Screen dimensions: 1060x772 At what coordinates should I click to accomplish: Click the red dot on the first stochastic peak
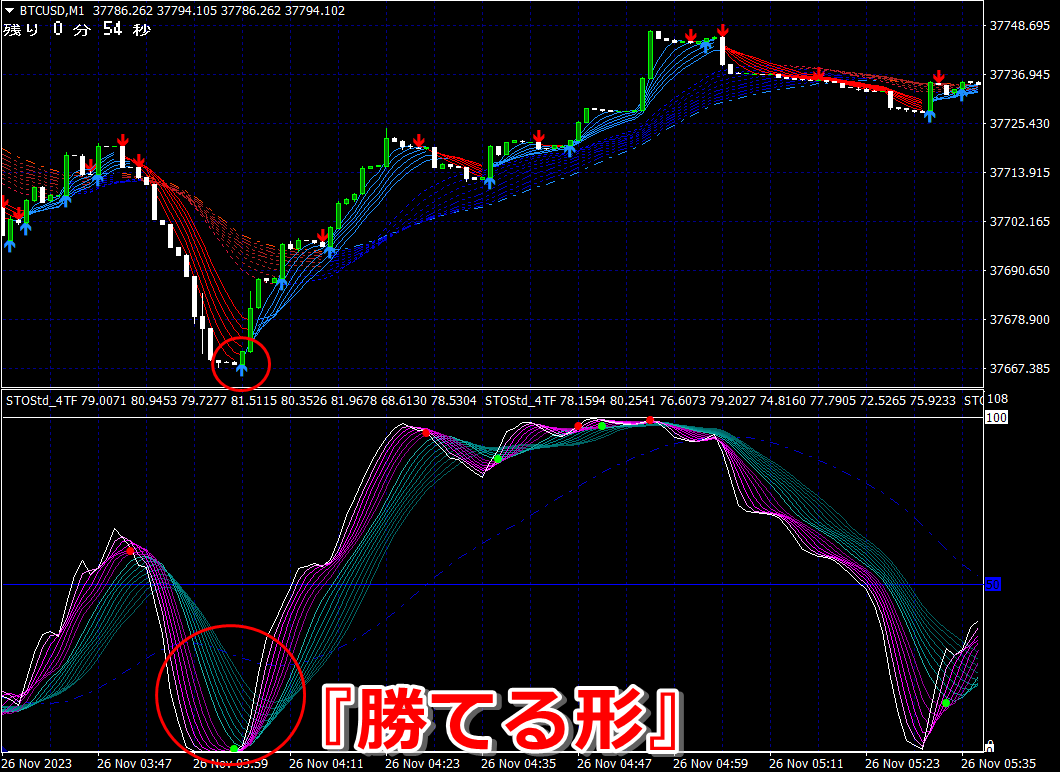(130, 552)
